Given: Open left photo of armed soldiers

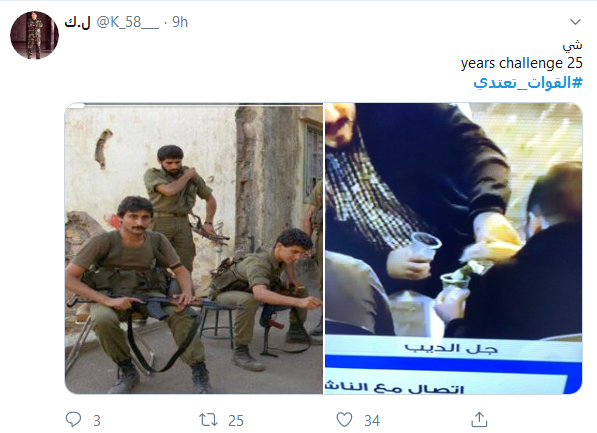Looking at the screenshot, I should (194, 248).
